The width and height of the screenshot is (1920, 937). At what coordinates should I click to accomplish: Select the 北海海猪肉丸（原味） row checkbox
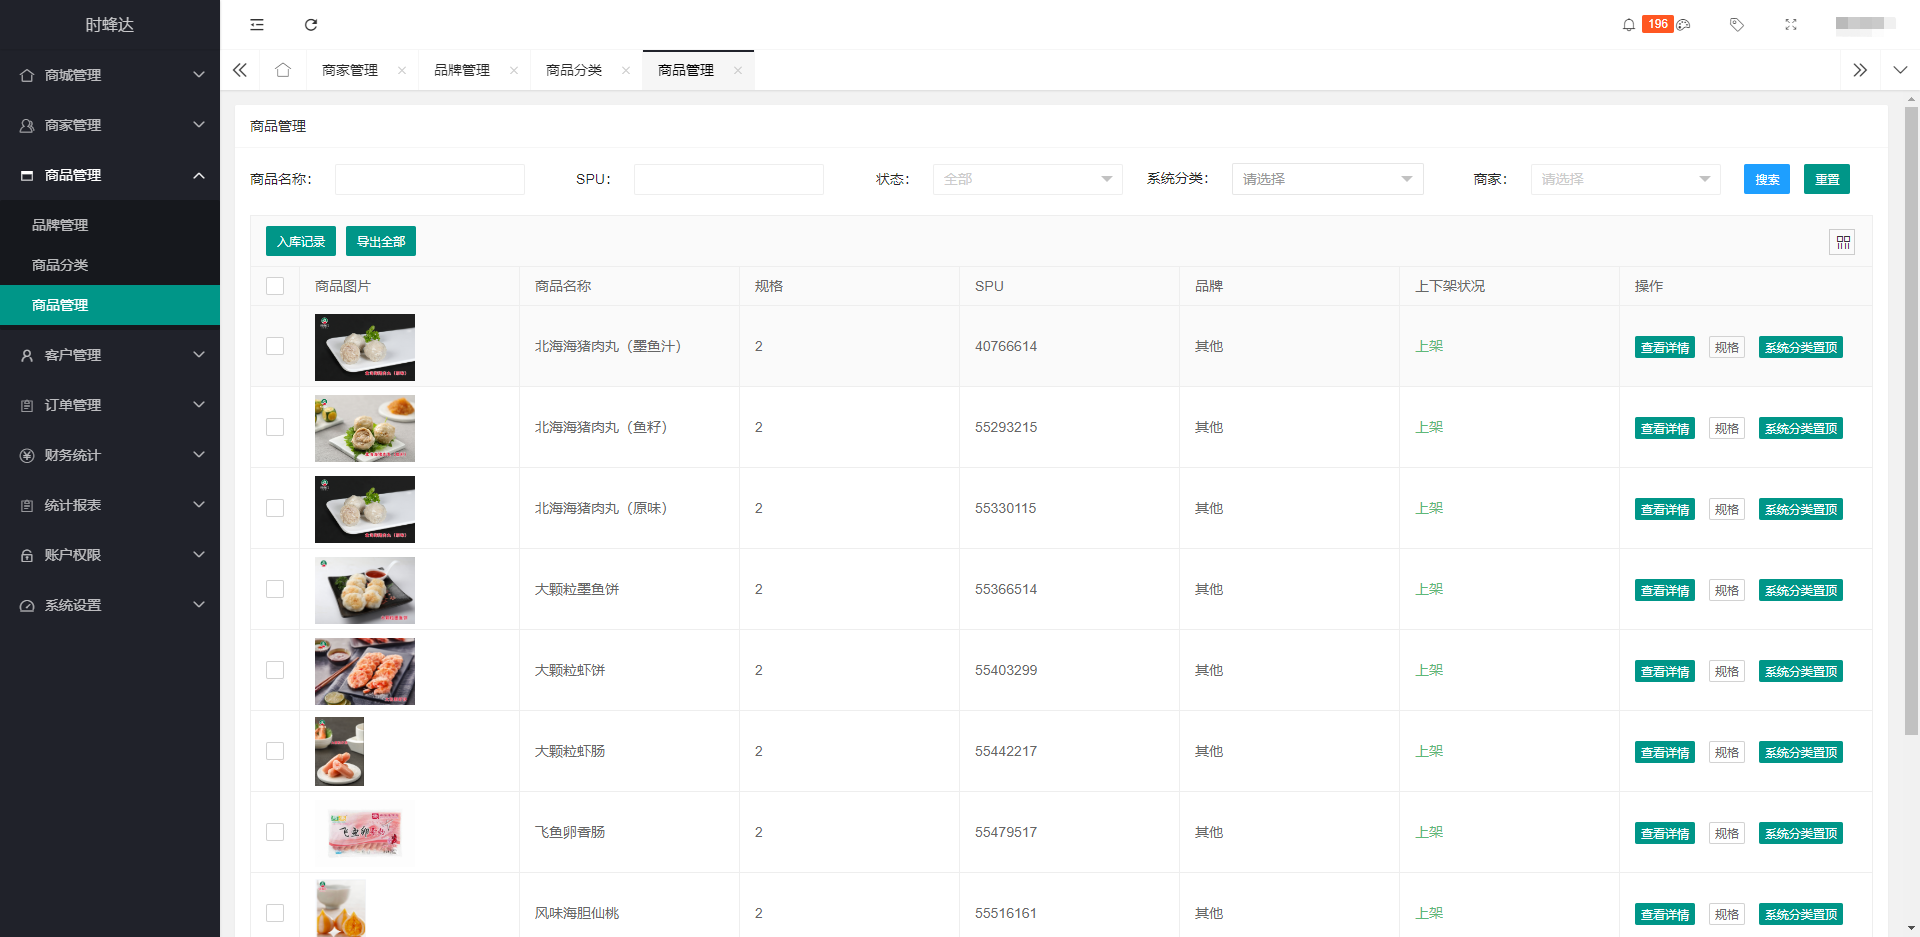275,508
